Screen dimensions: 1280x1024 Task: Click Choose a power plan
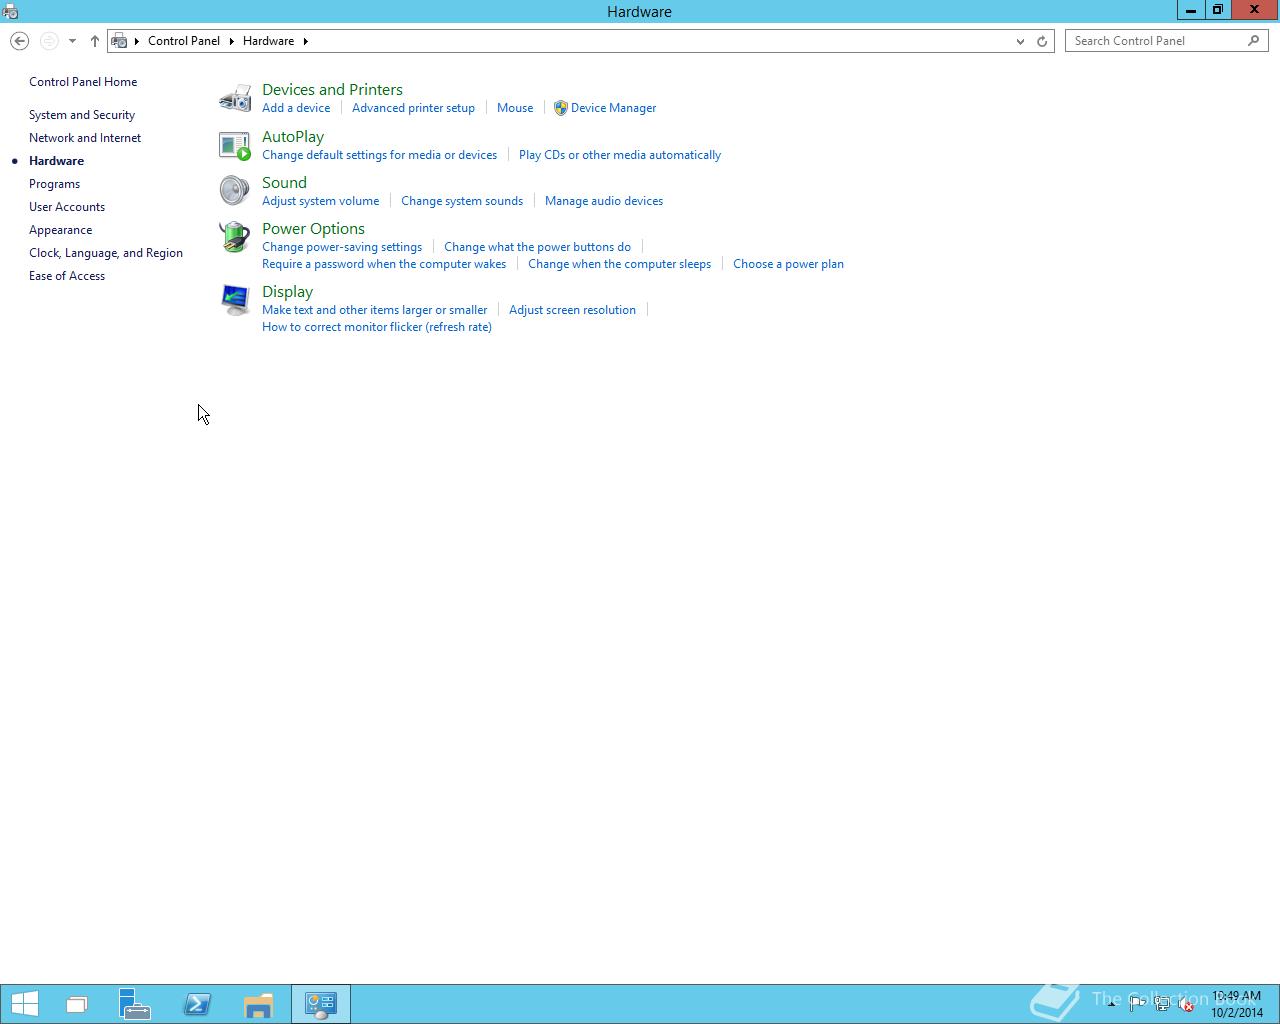point(788,264)
